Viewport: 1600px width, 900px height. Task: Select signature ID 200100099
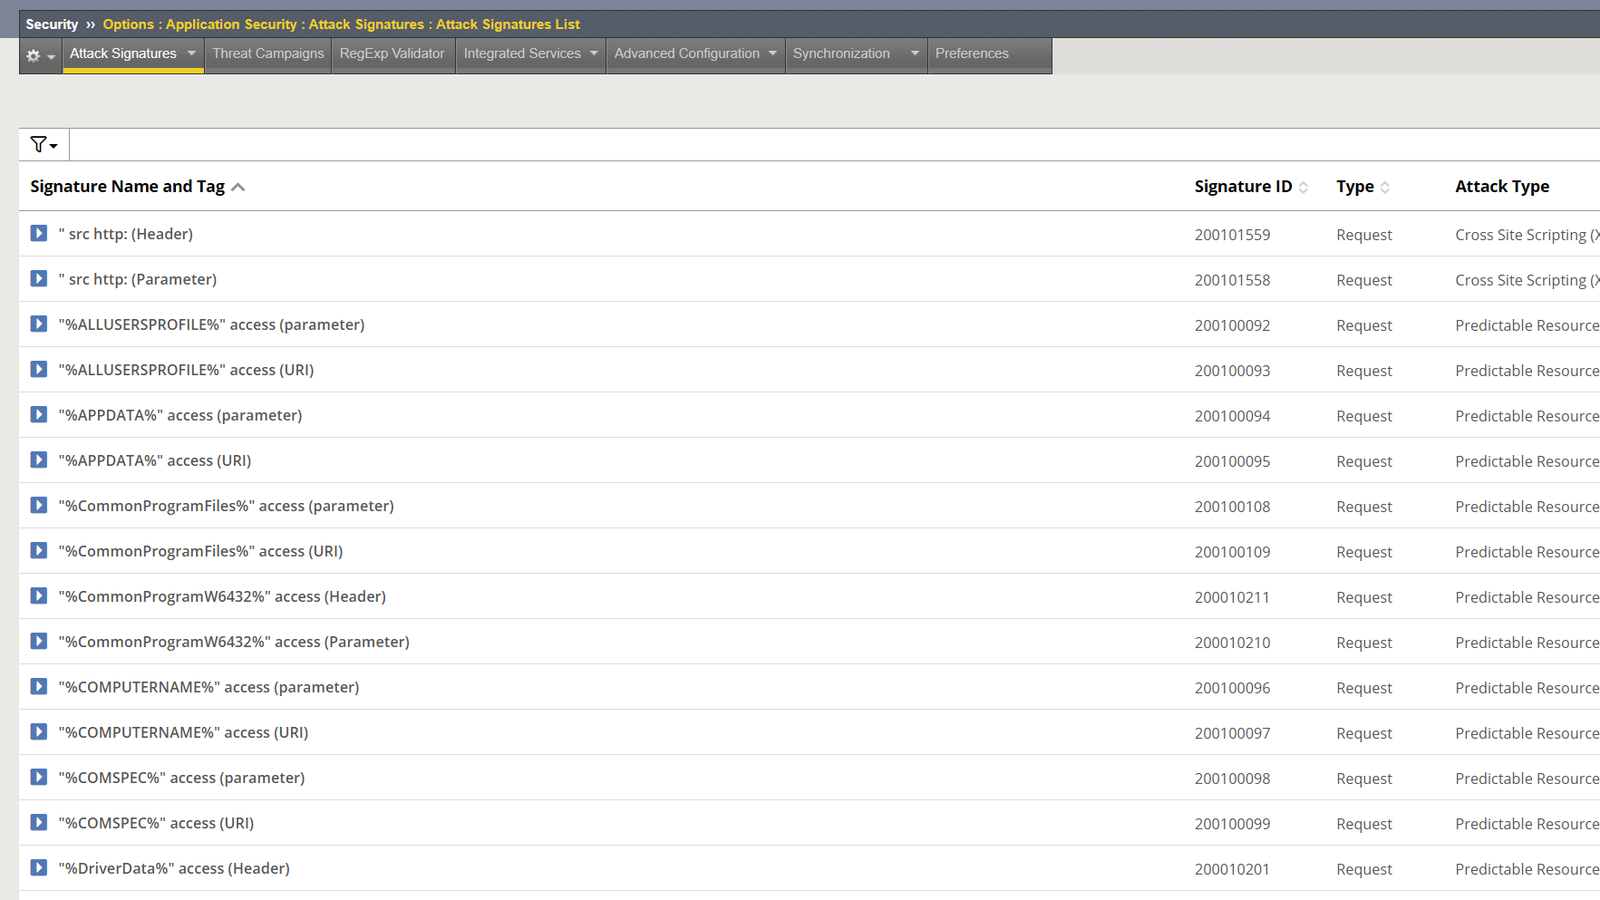click(1232, 824)
